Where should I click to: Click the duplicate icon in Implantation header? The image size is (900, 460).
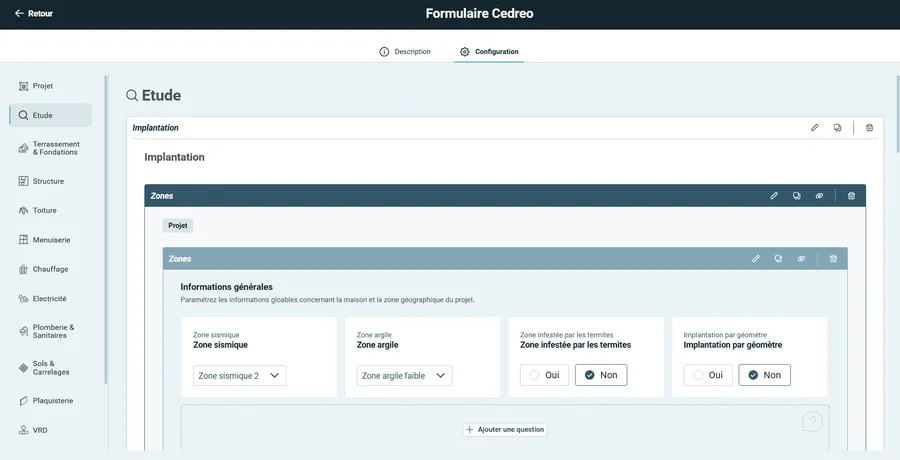pyautogui.click(x=837, y=128)
